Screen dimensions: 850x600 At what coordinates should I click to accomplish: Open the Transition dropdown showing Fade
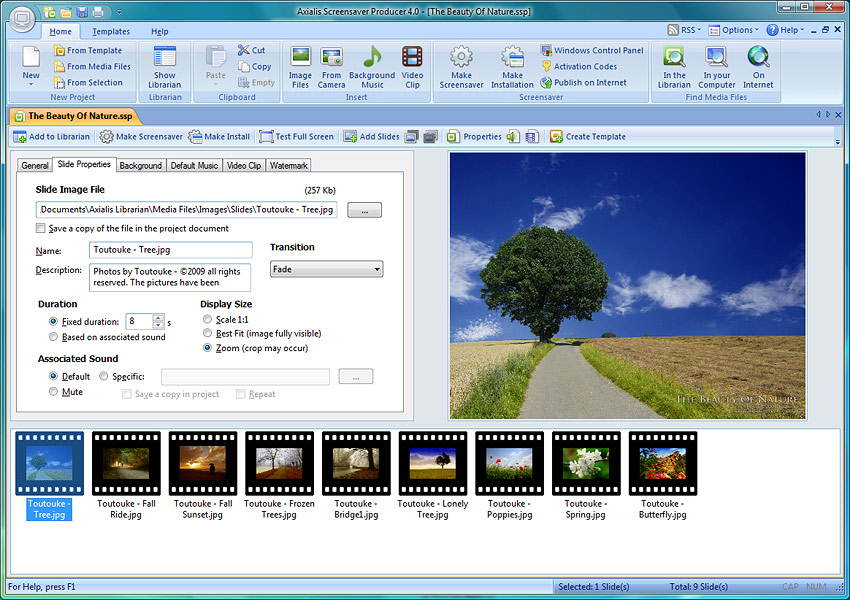(x=326, y=270)
